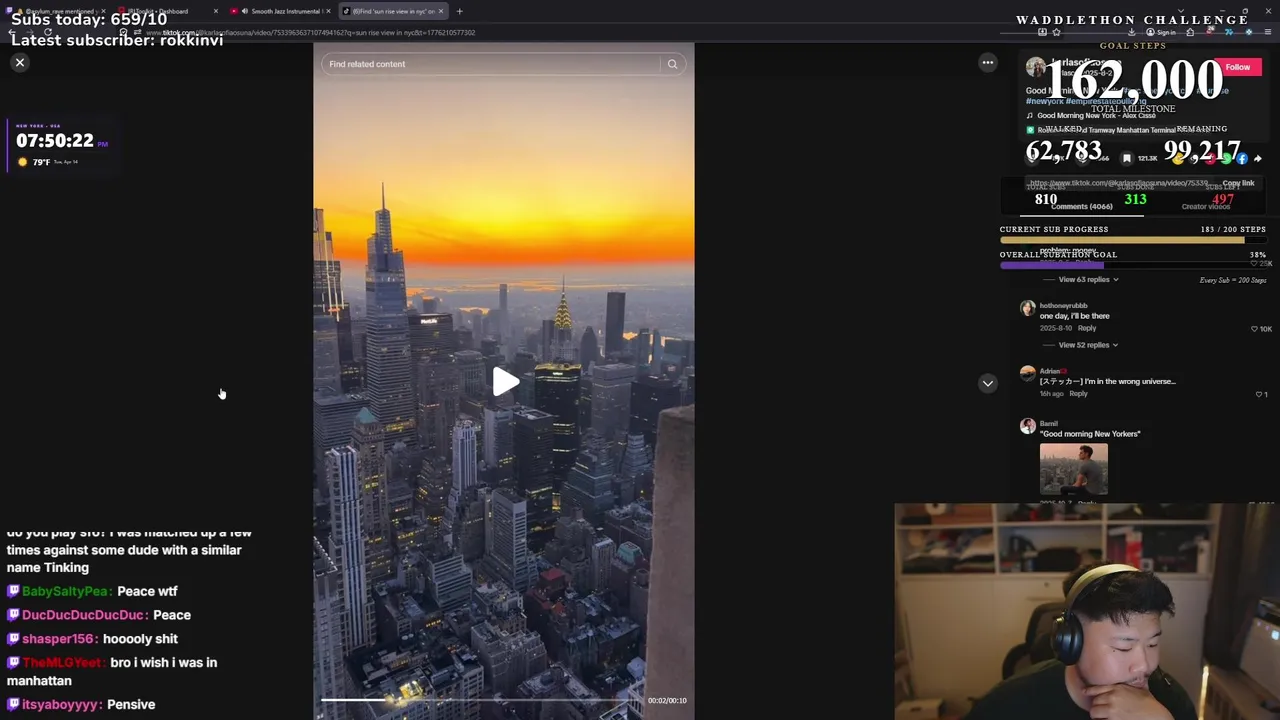Switch to the Creator videos tab
This screenshot has width=1280, height=720.
[x=1206, y=206]
